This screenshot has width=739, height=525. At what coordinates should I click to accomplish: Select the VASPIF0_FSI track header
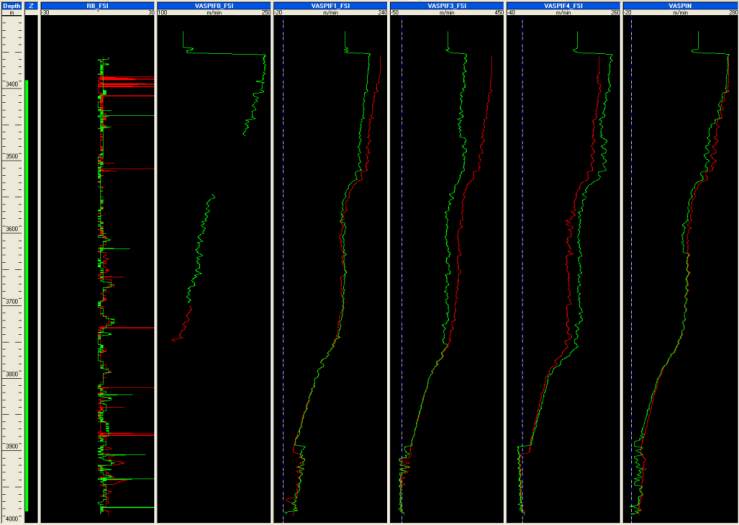point(213,5)
